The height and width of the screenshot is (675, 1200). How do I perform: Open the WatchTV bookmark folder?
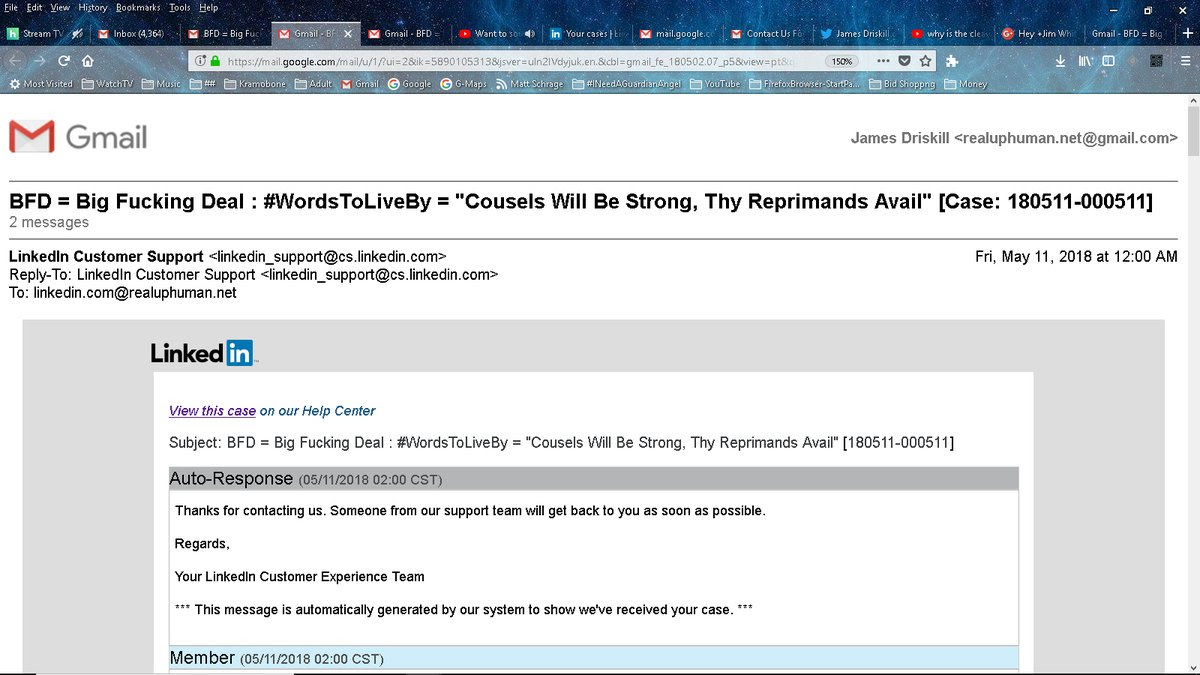click(x=108, y=84)
